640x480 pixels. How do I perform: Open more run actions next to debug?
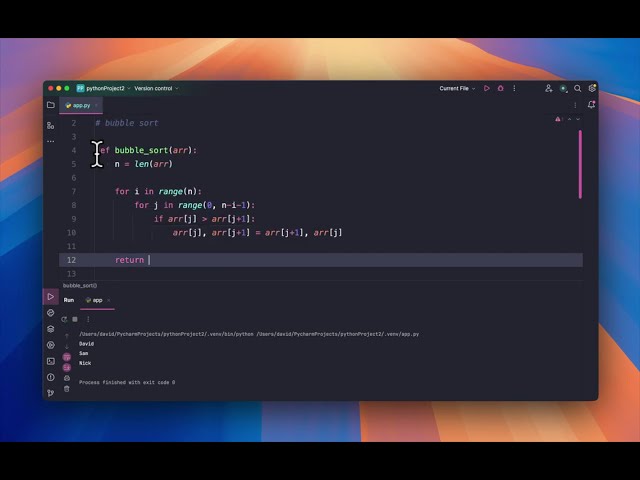[x=514, y=88]
